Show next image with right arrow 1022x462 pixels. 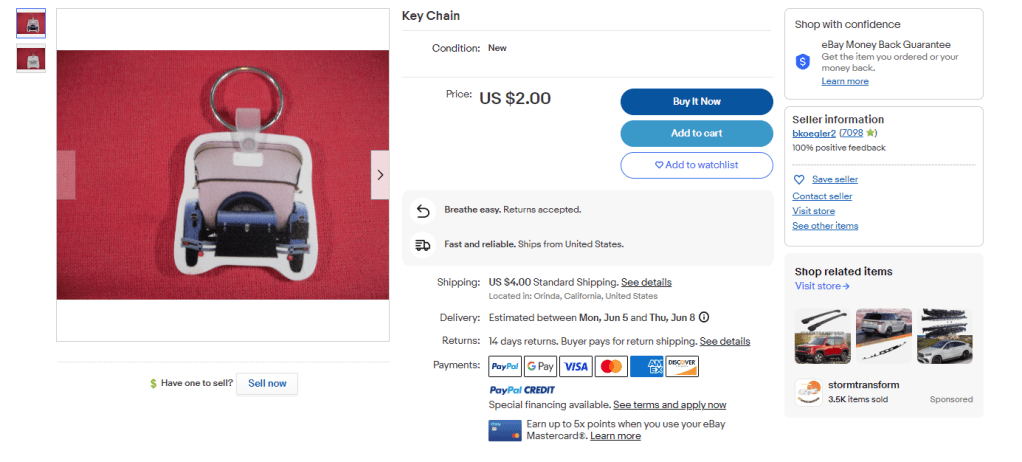coord(380,175)
